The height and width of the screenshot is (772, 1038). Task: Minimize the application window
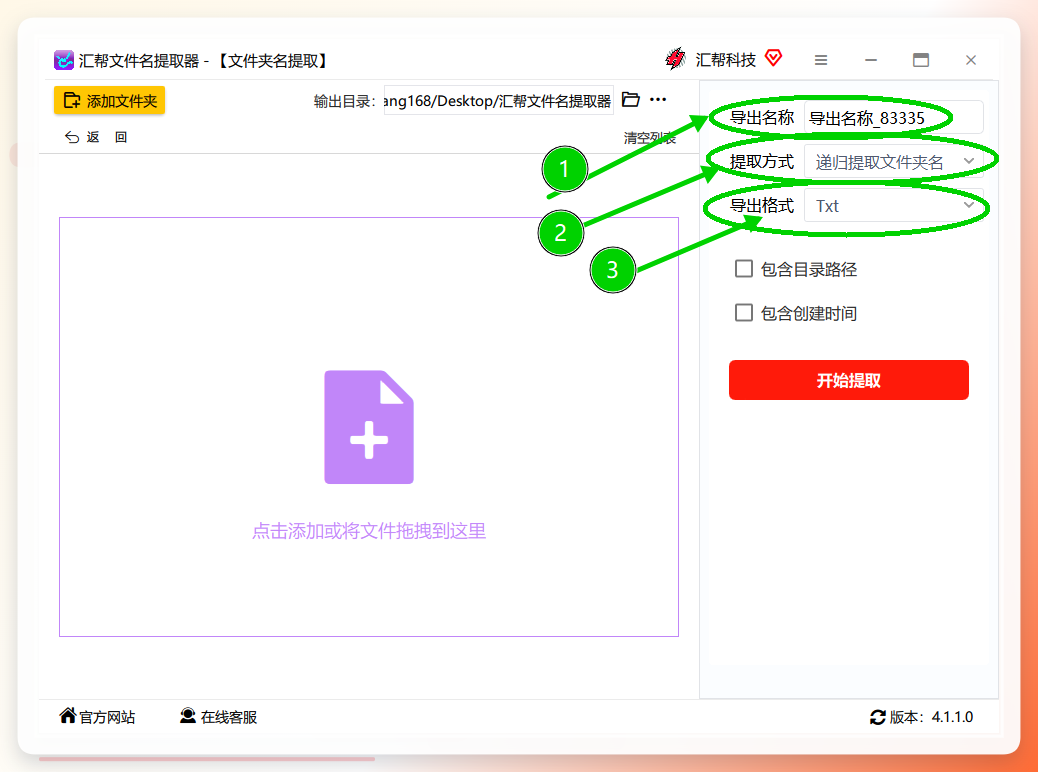pyautogui.click(x=871, y=60)
